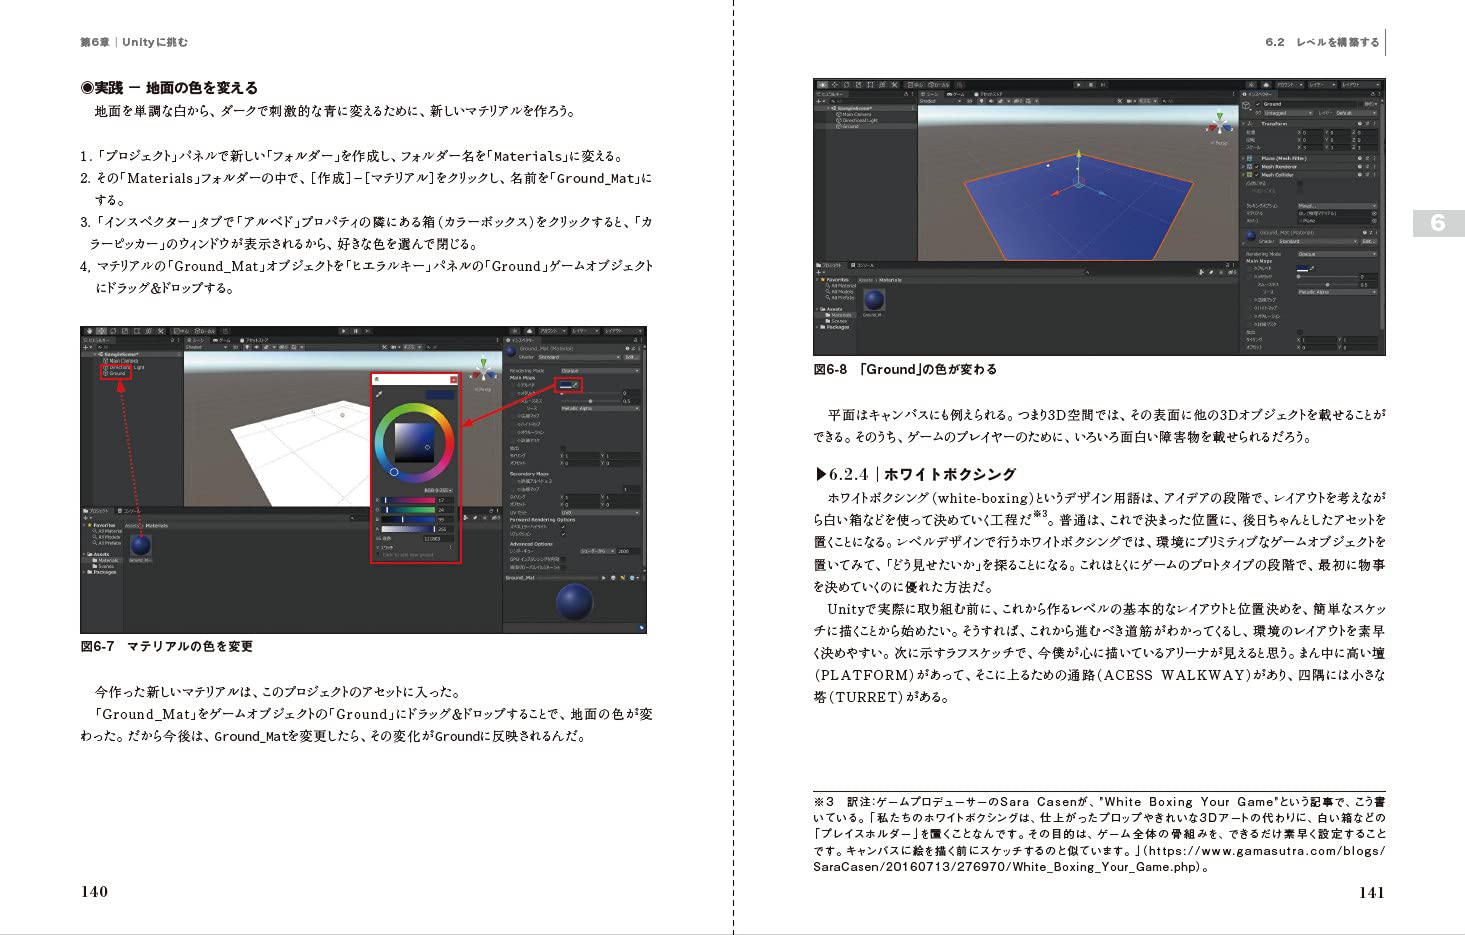Select the Scale tool in figure 6-7 toolbar

click(125, 331)
